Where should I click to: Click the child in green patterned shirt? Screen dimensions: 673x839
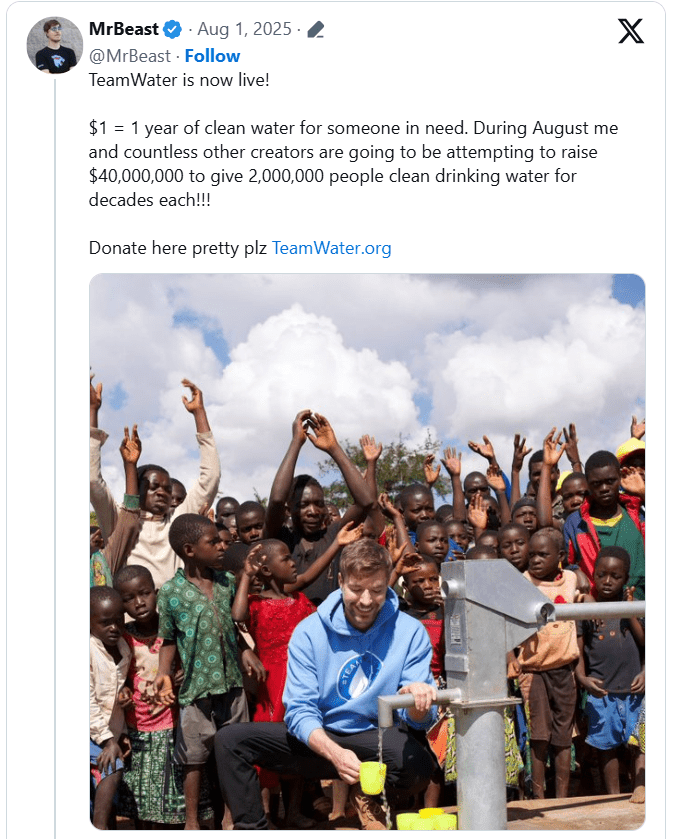click(x=201, y=637)
